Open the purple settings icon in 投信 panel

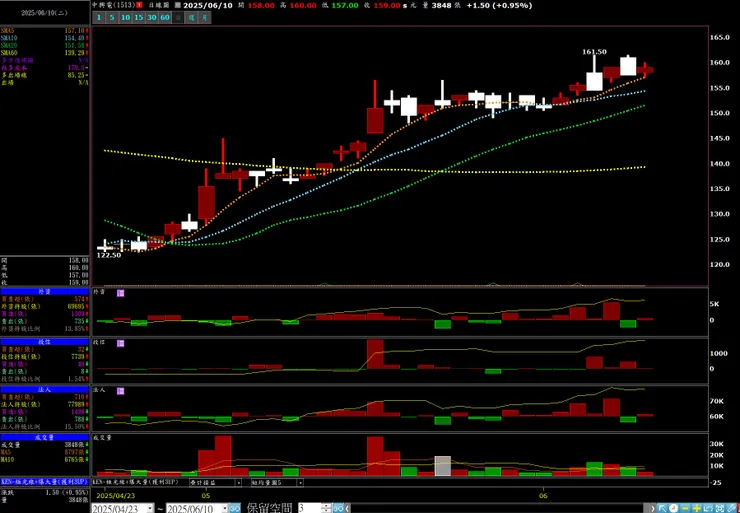(120, 343)
